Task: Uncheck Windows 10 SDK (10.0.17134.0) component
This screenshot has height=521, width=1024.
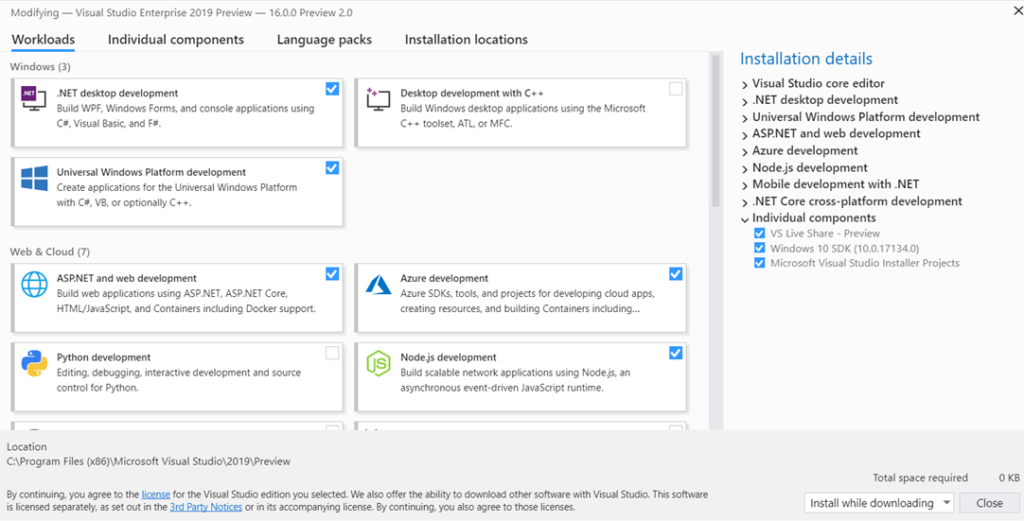Action: [x=759, y=248]
